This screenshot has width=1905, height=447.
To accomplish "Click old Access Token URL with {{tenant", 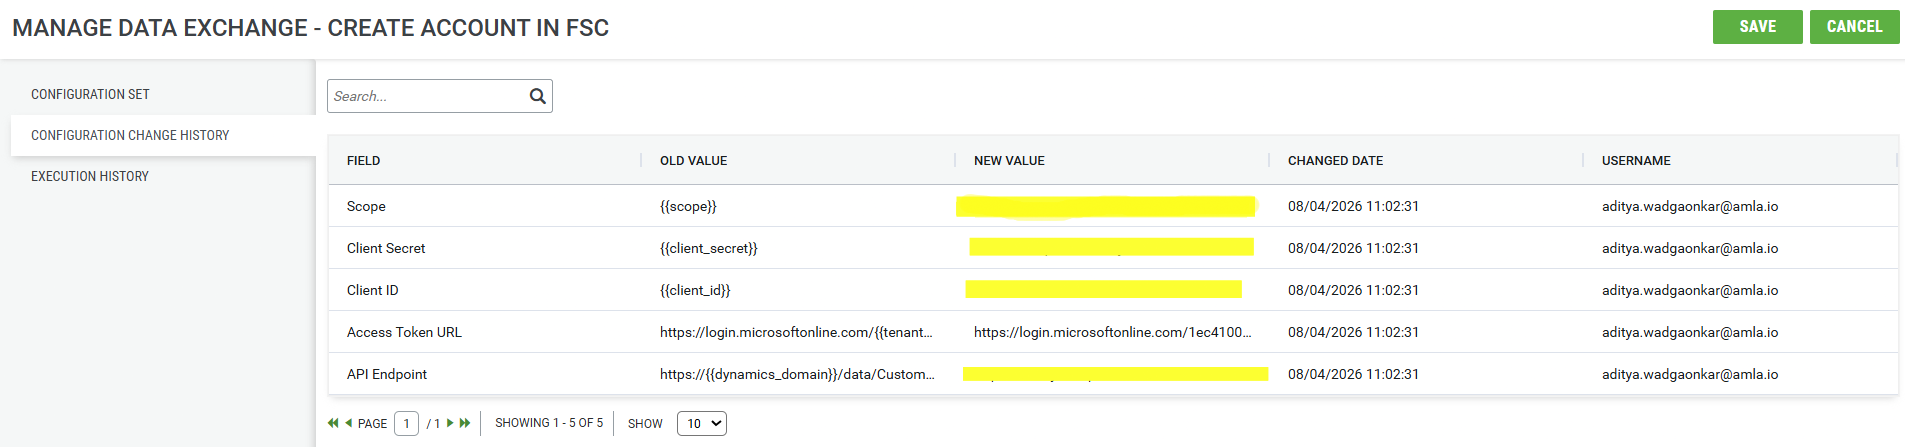I will pos(796,332).
